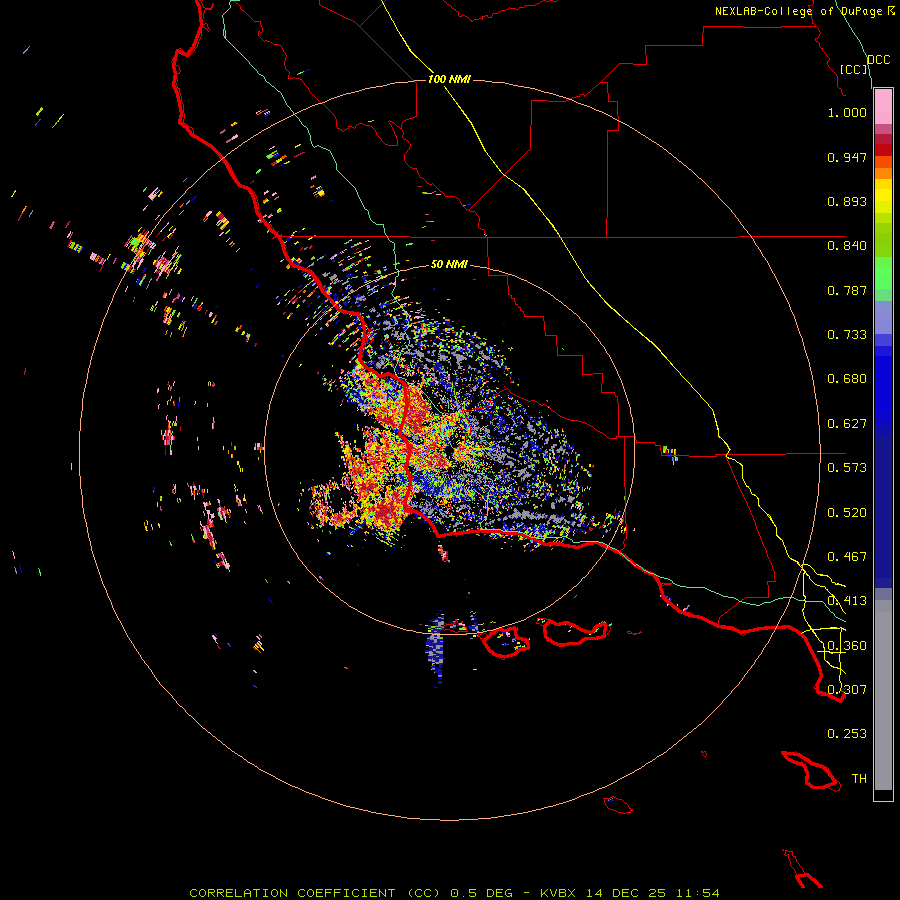Click the 50 NMI range ring label

449,264
